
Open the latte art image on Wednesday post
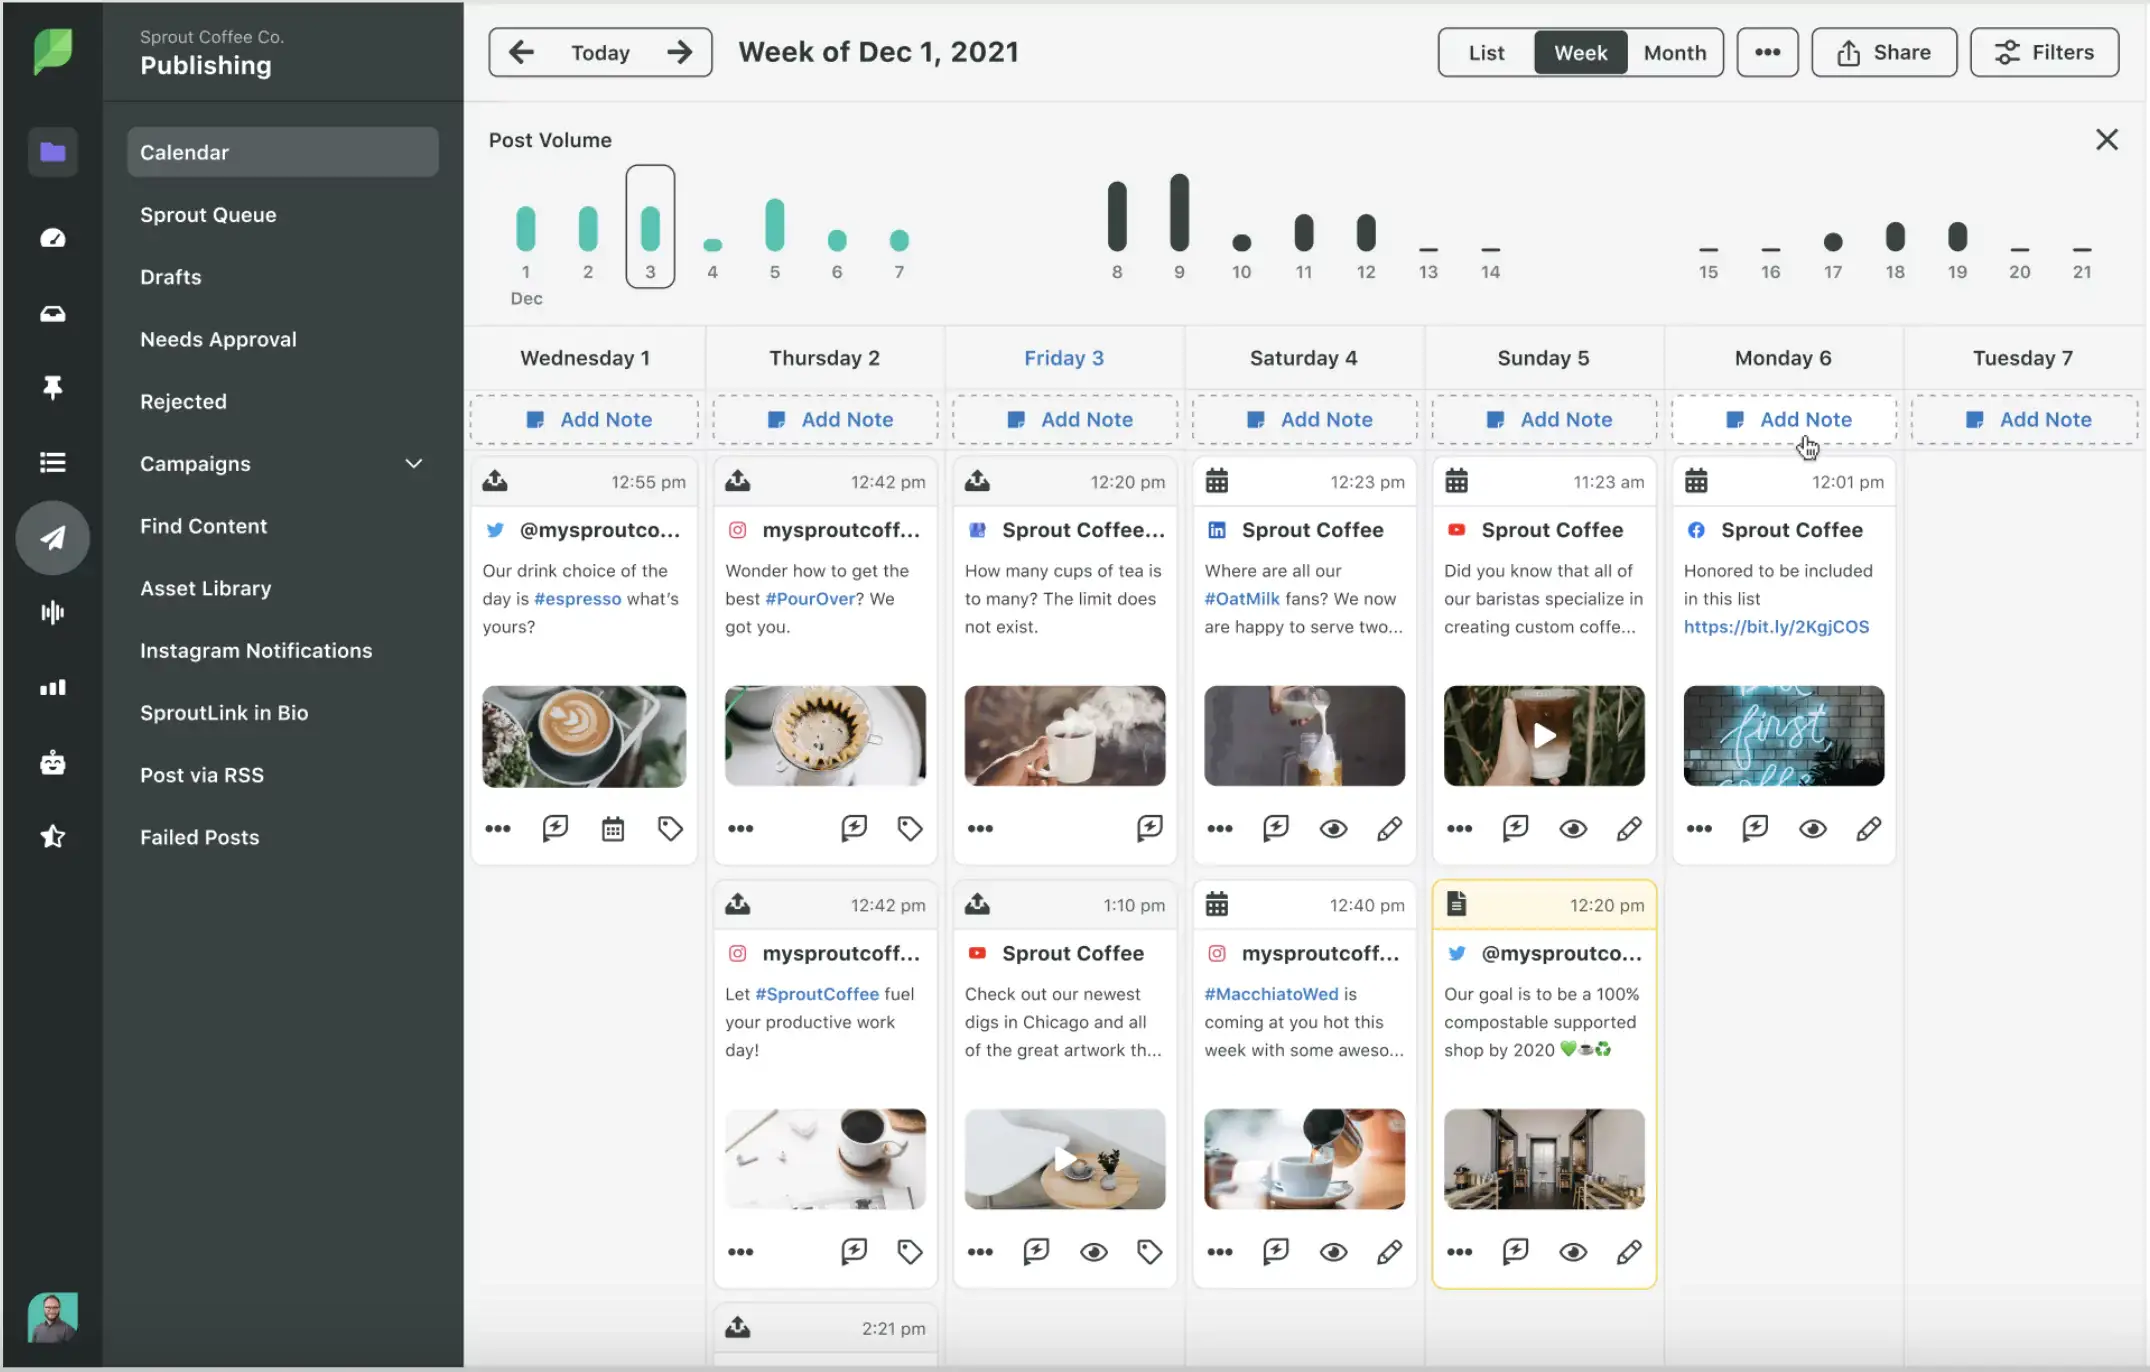tap(584, 736)
